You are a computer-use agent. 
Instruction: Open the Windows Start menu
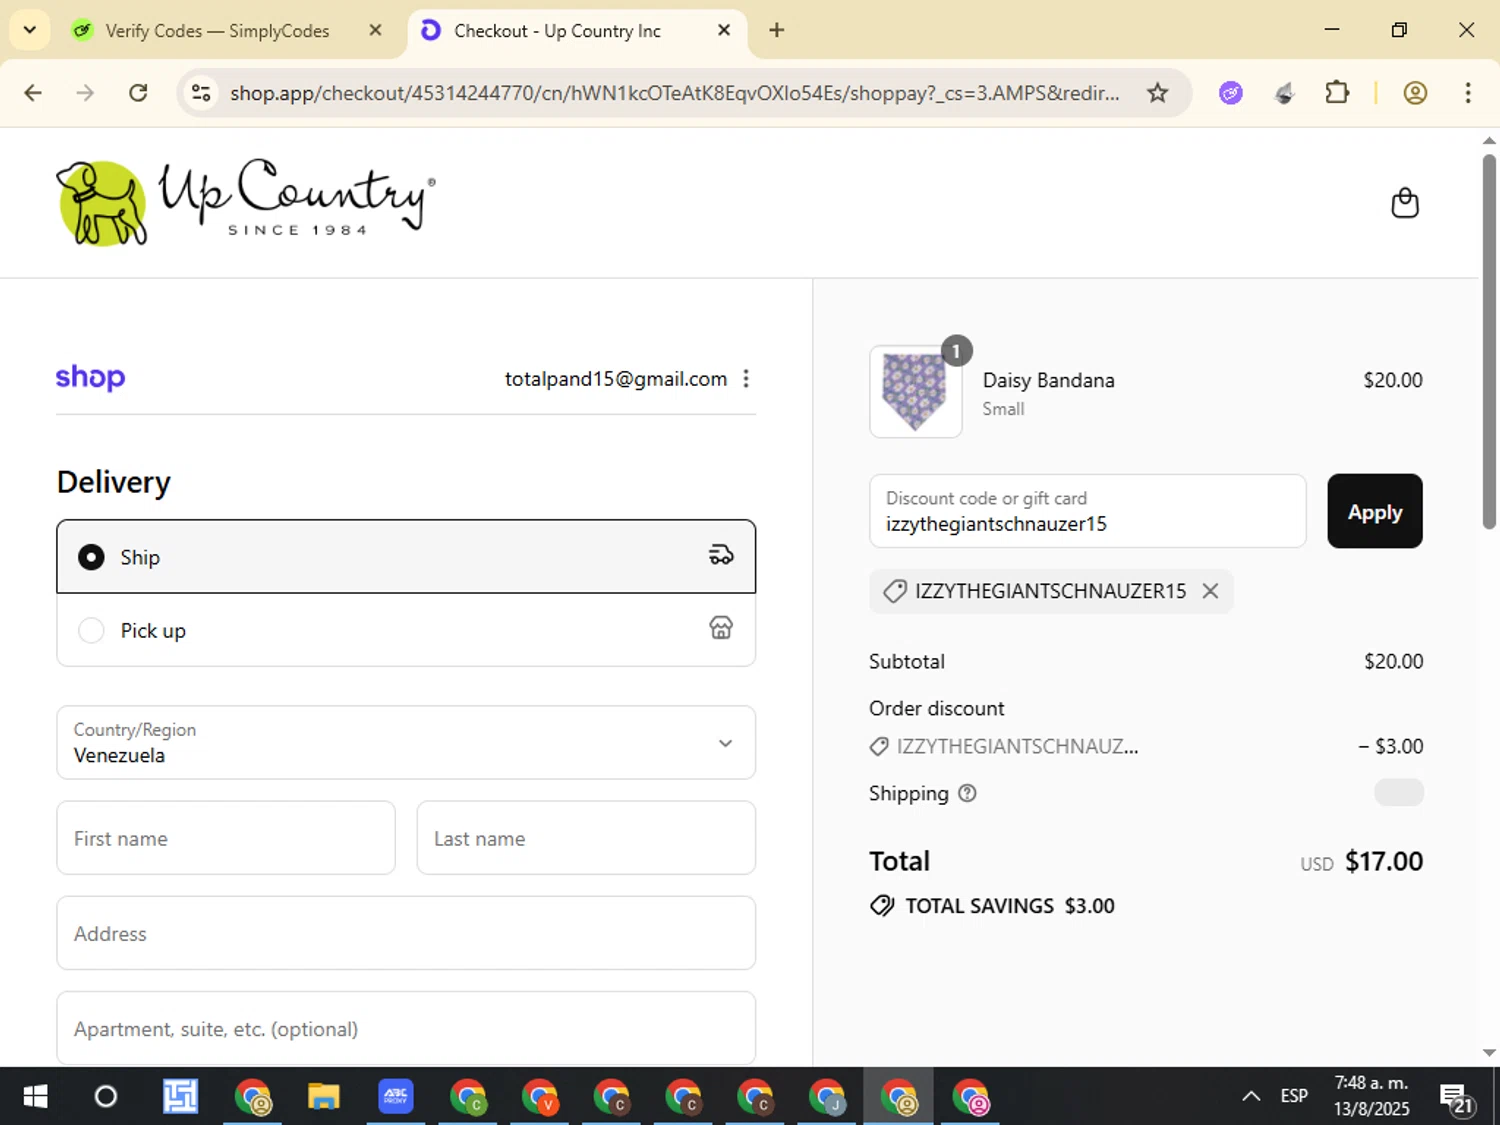coord(35,1097)
